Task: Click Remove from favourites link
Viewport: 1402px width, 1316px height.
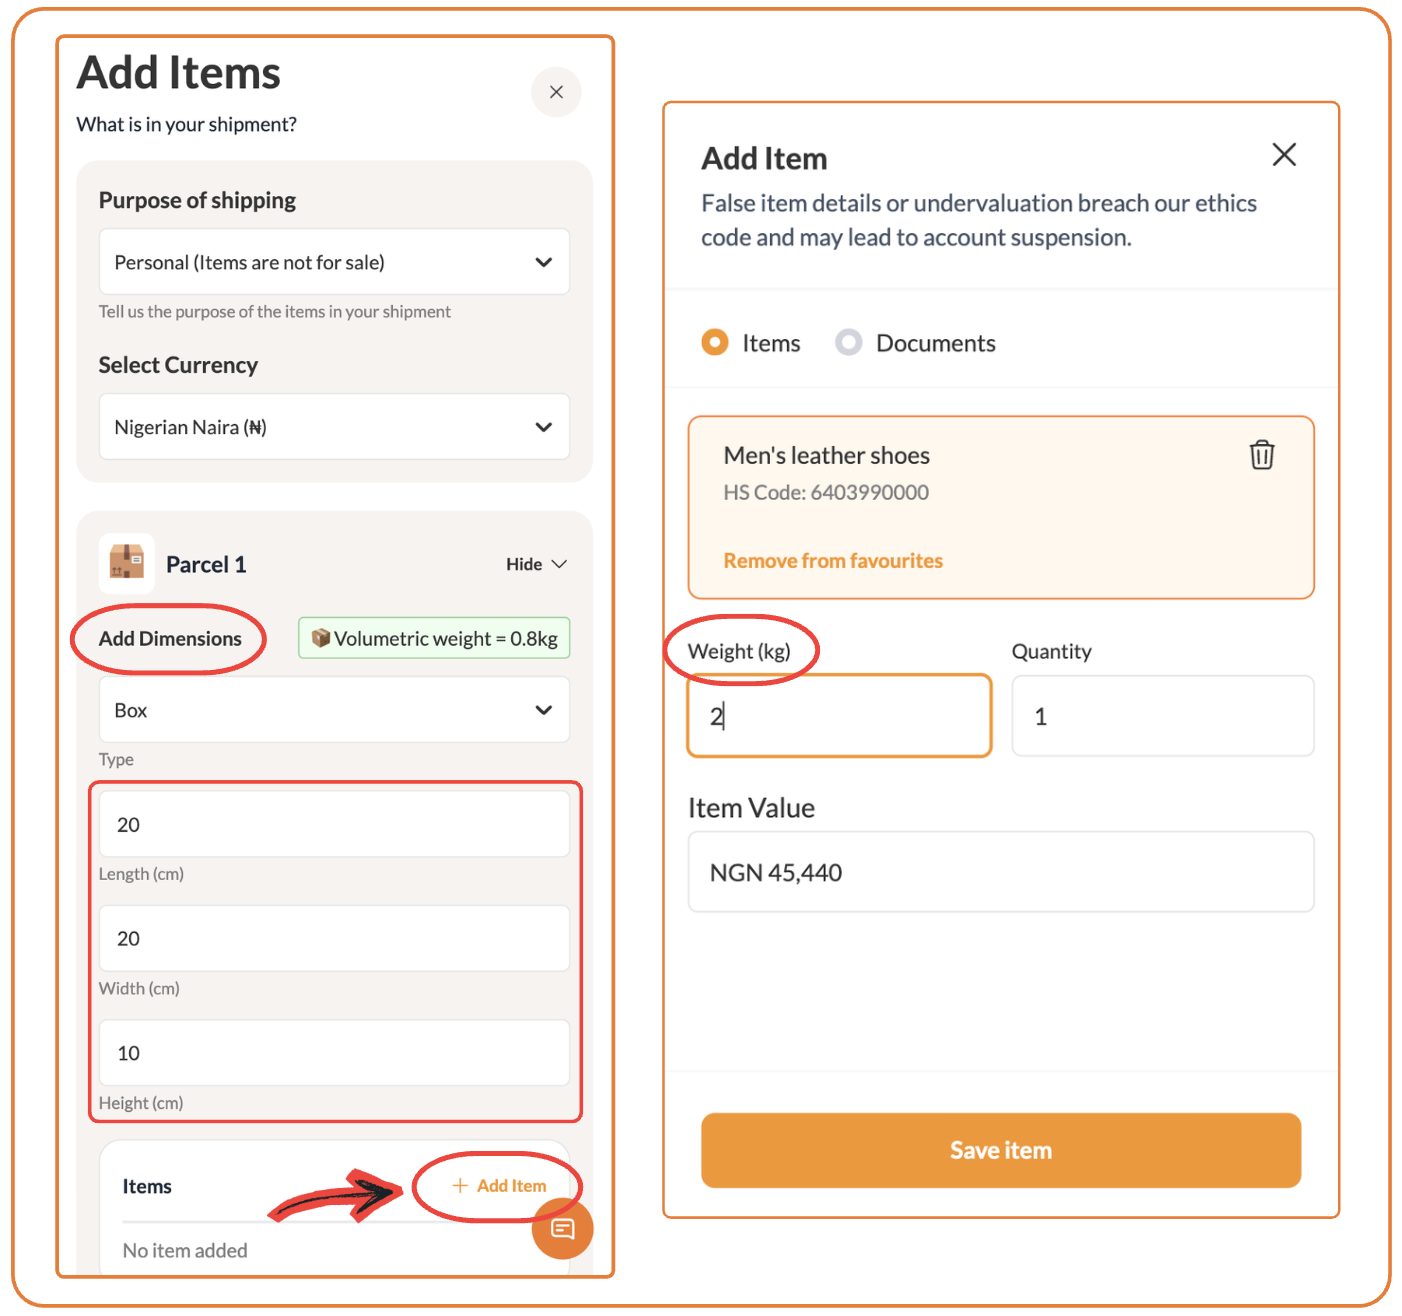Action: click(x=833, y=561)
